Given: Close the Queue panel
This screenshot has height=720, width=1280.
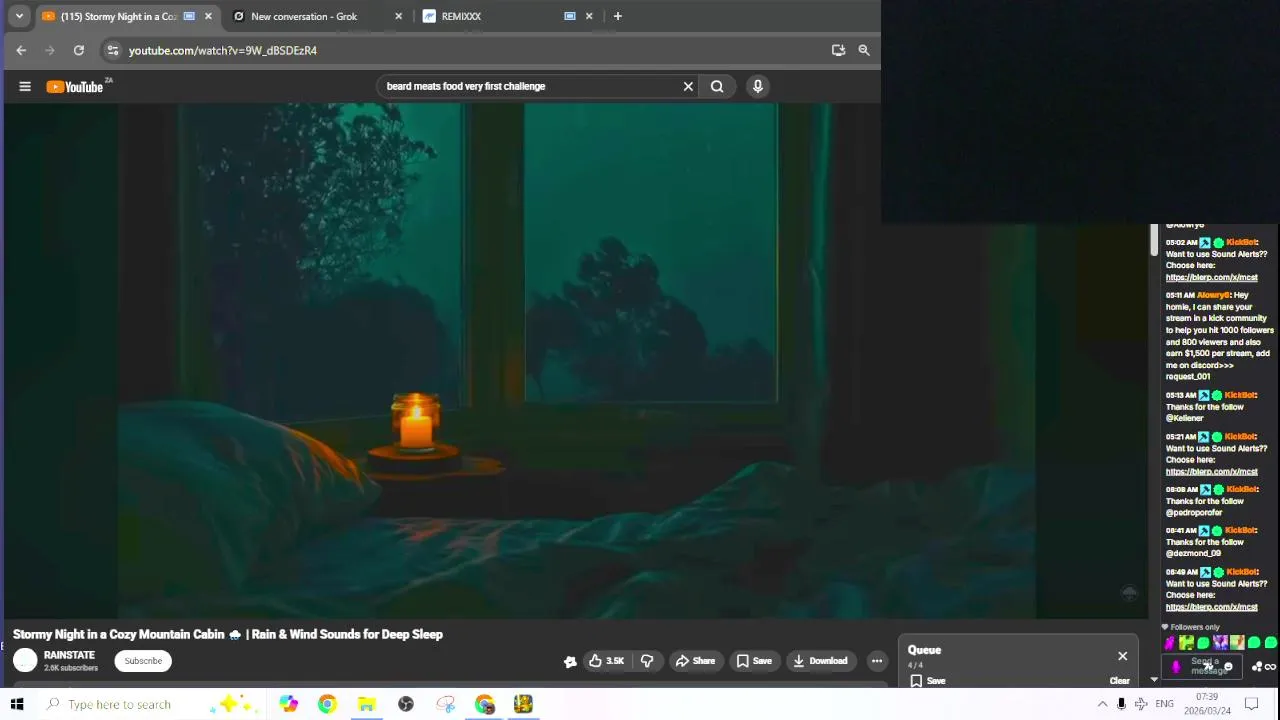Looking at the screenshot, I should [x=1122, y=656].
